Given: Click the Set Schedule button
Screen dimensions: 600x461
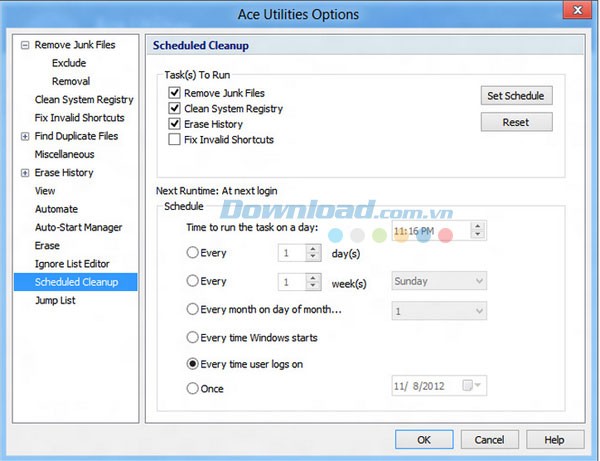Looking at the screenshot, I should (516, 96).
